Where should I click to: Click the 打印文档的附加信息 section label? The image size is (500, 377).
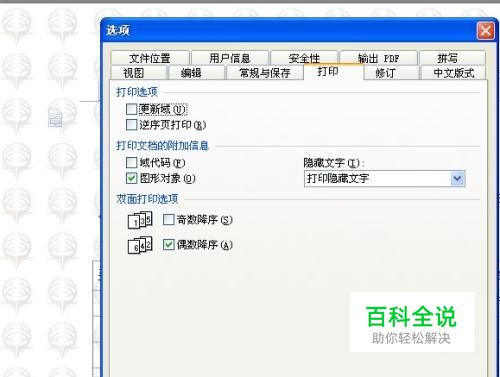pyautogui.click(x=162, y=146)
